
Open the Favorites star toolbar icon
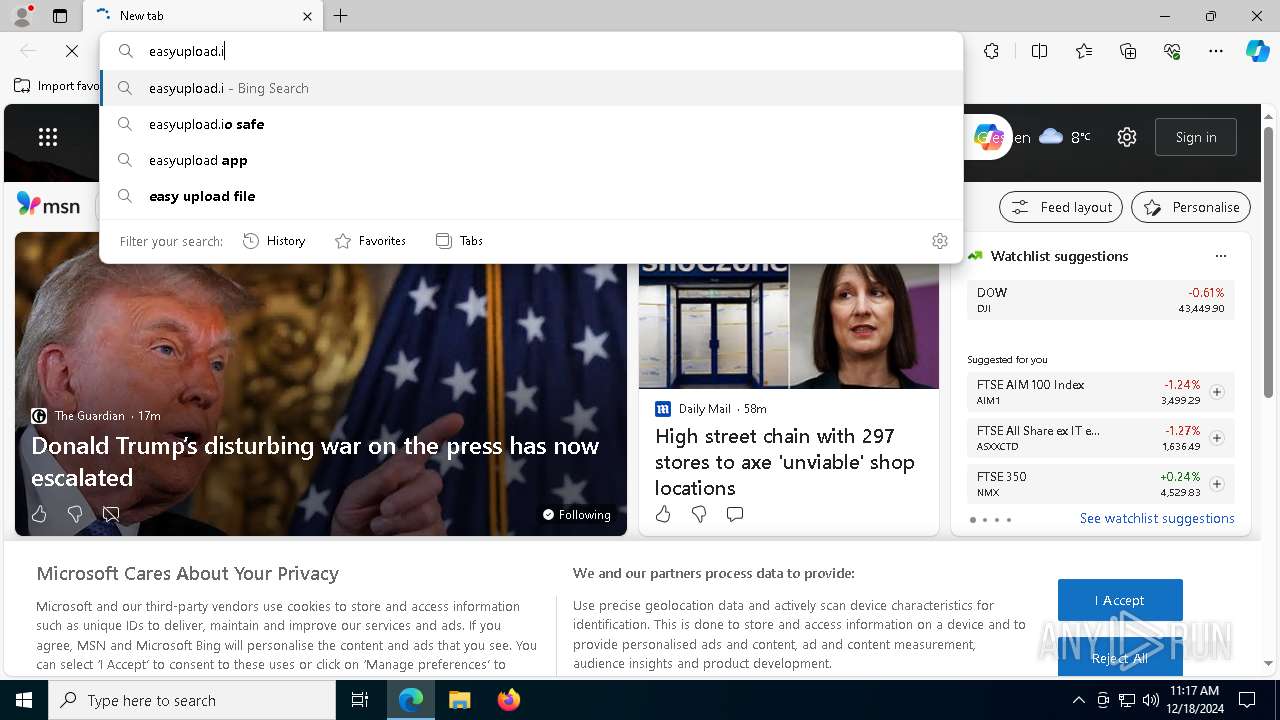pos(1084,51)
